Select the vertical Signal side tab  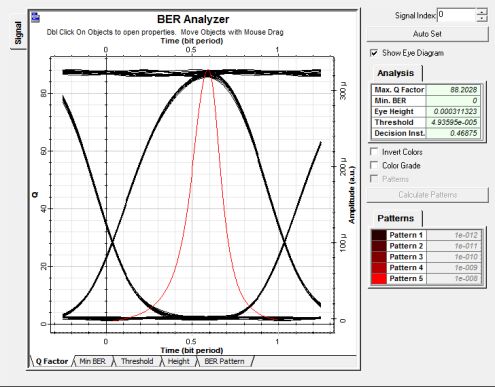[18, 33]
